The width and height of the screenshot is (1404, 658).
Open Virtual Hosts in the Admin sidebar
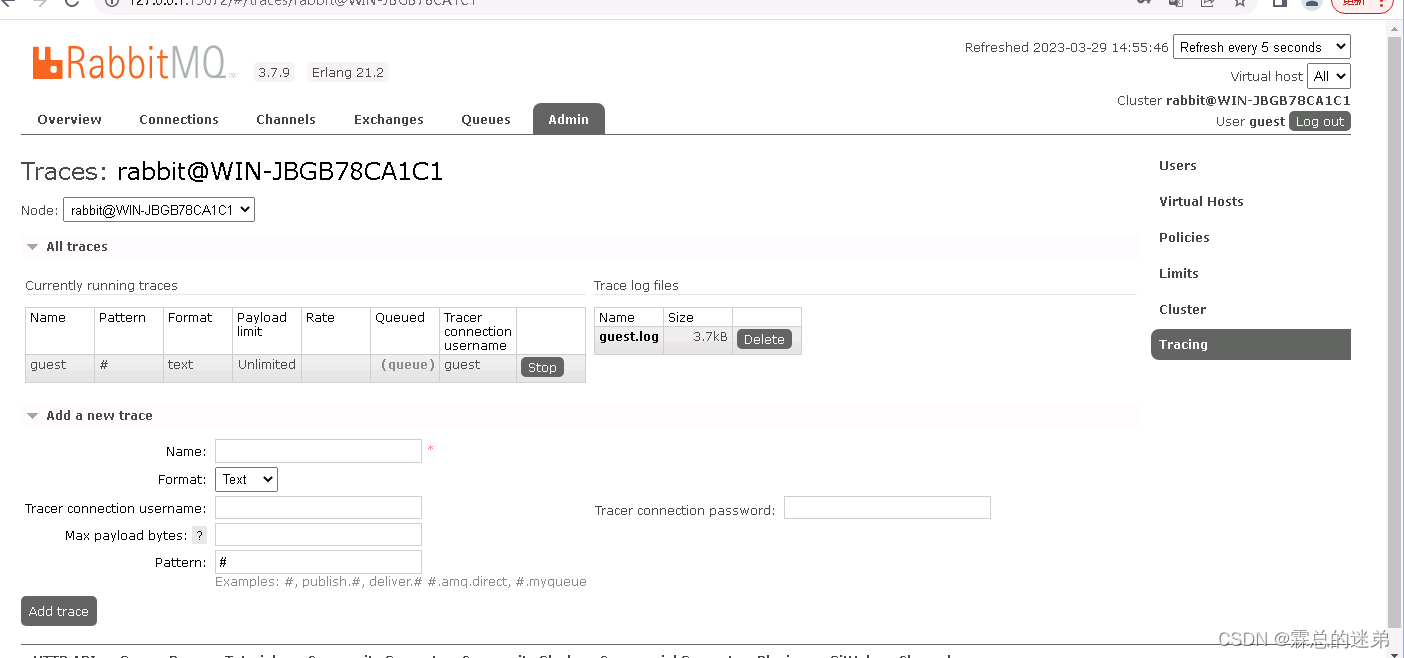tap(1201, 201)
